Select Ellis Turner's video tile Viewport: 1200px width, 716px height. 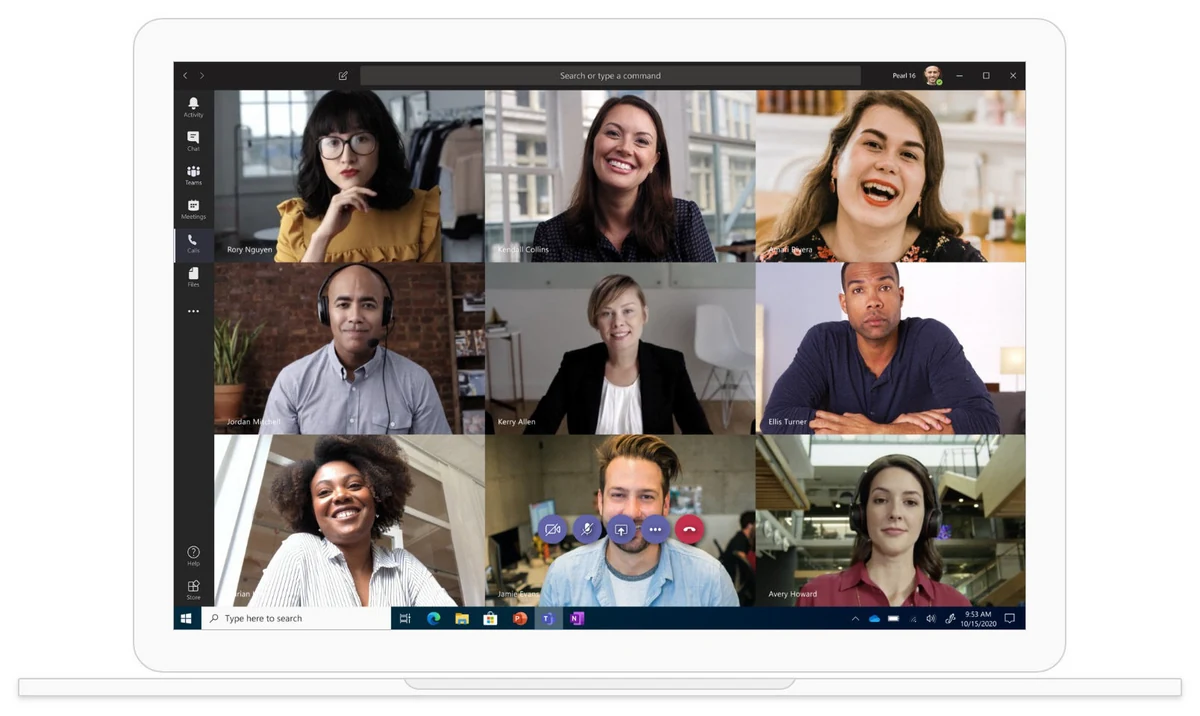(891, 348)
